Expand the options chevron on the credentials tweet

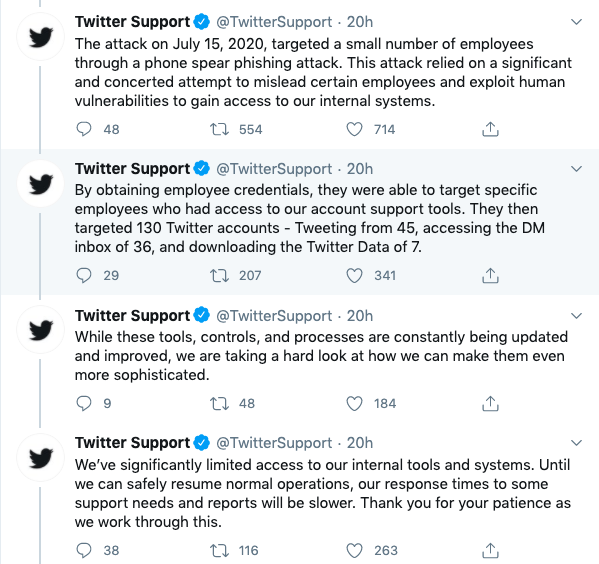pos(576,169)
